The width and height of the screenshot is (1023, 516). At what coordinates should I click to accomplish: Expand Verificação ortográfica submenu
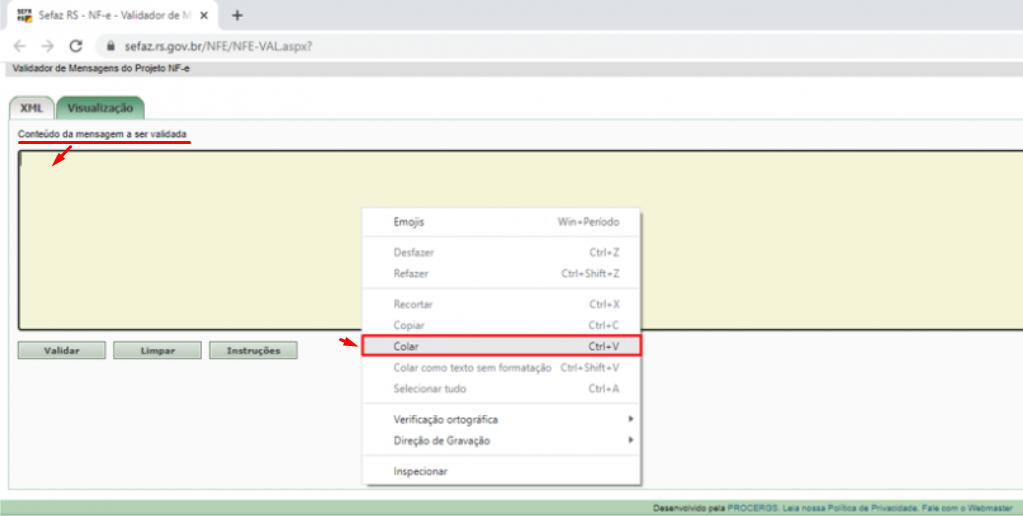click(x=500, y=419)
